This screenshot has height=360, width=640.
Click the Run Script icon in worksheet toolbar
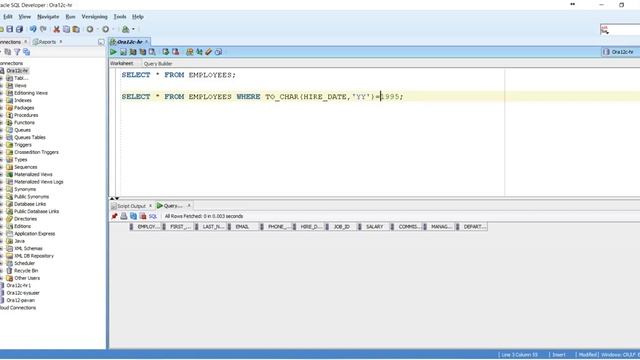pyautogui.click(x=123, y=52)
